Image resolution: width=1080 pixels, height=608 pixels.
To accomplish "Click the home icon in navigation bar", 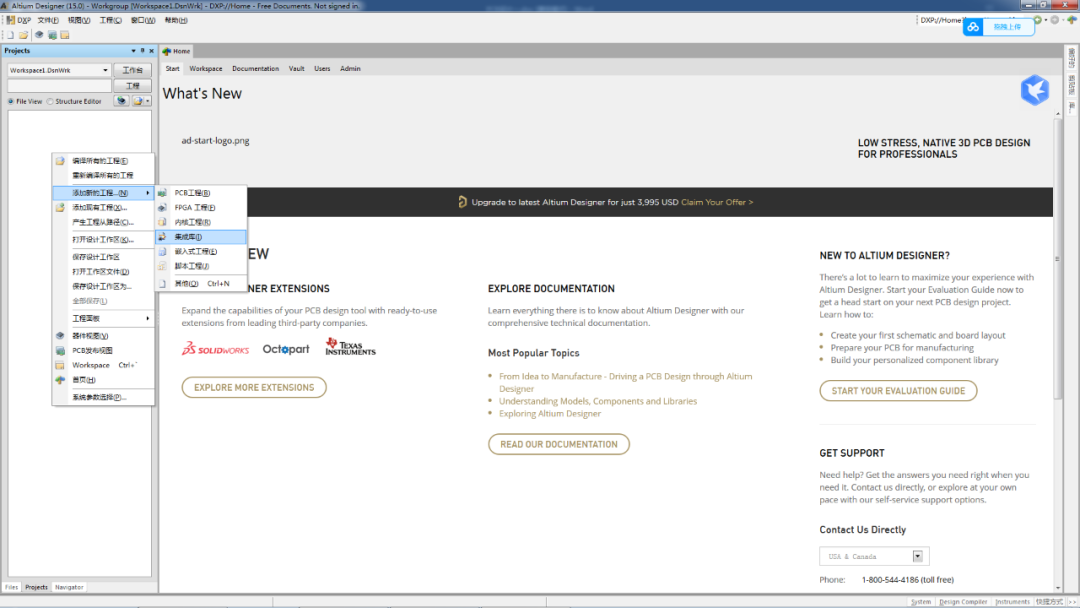I will (x=1071, y=20).
